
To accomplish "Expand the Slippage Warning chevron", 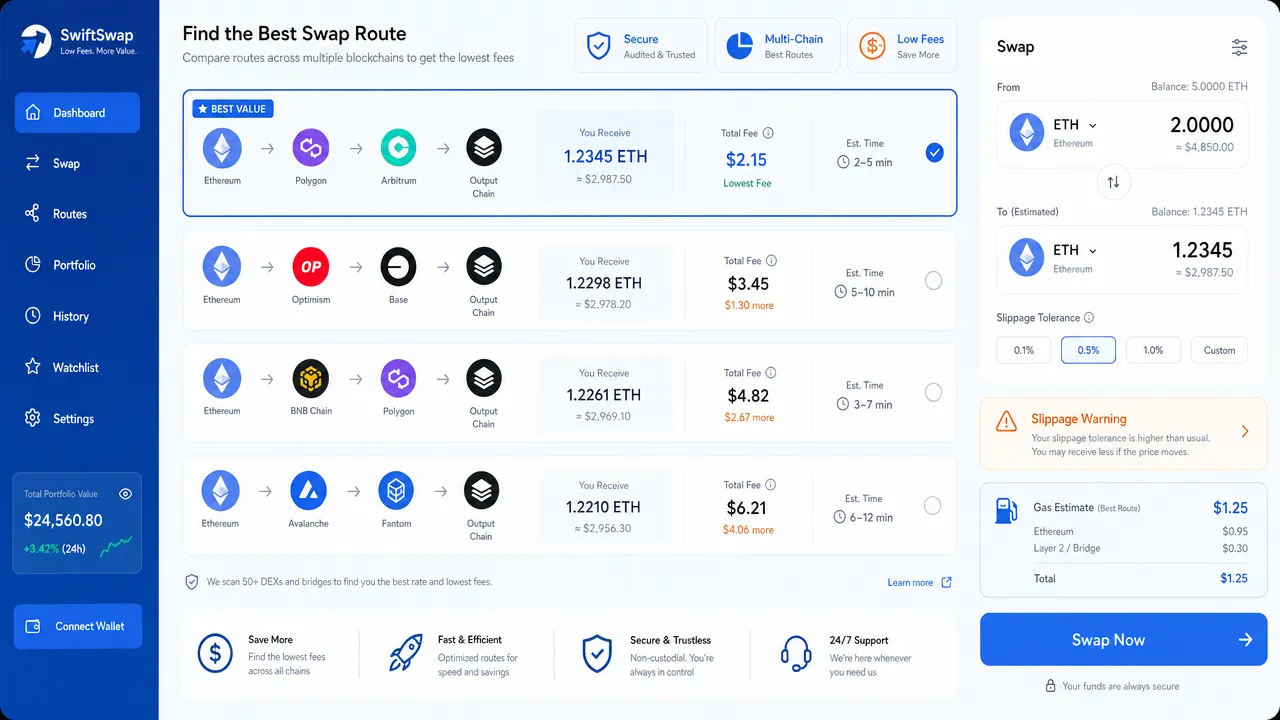I will click(x=1245, y=432).
